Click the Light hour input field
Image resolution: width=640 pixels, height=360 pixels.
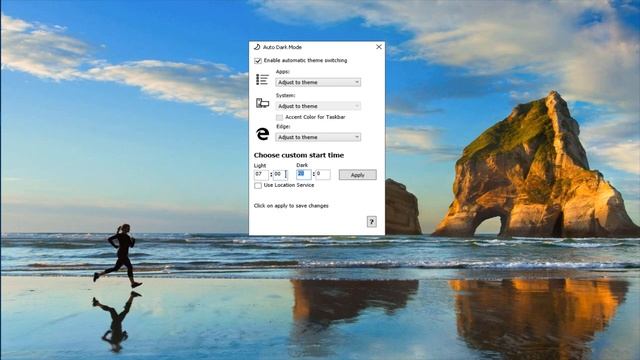[x=261, y=175]
